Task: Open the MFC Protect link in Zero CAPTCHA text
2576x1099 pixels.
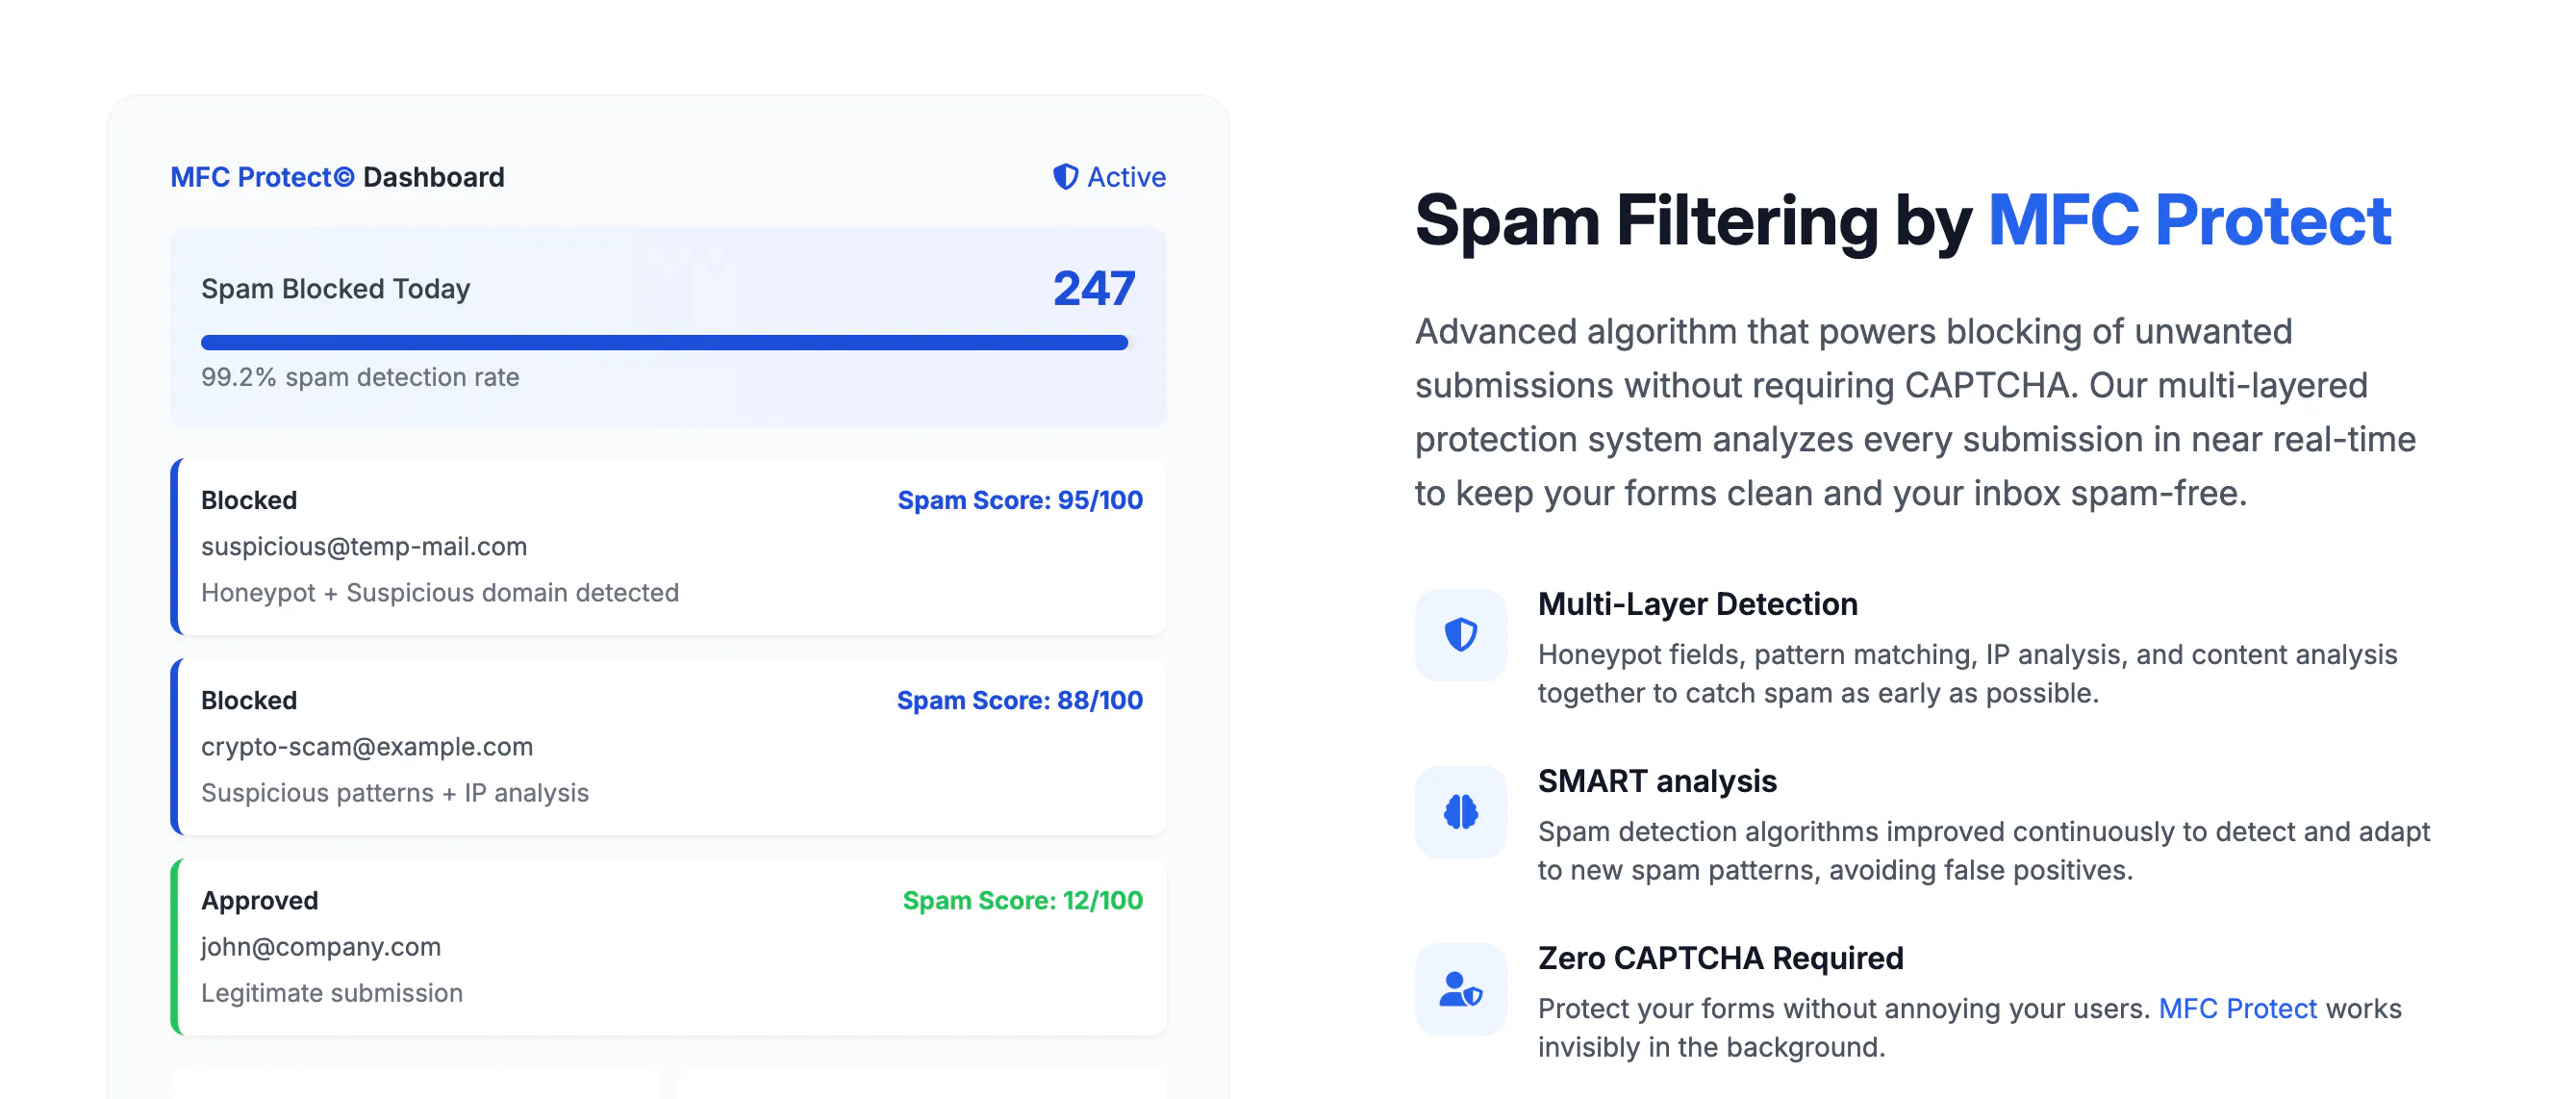Action: point(2237,1008)
